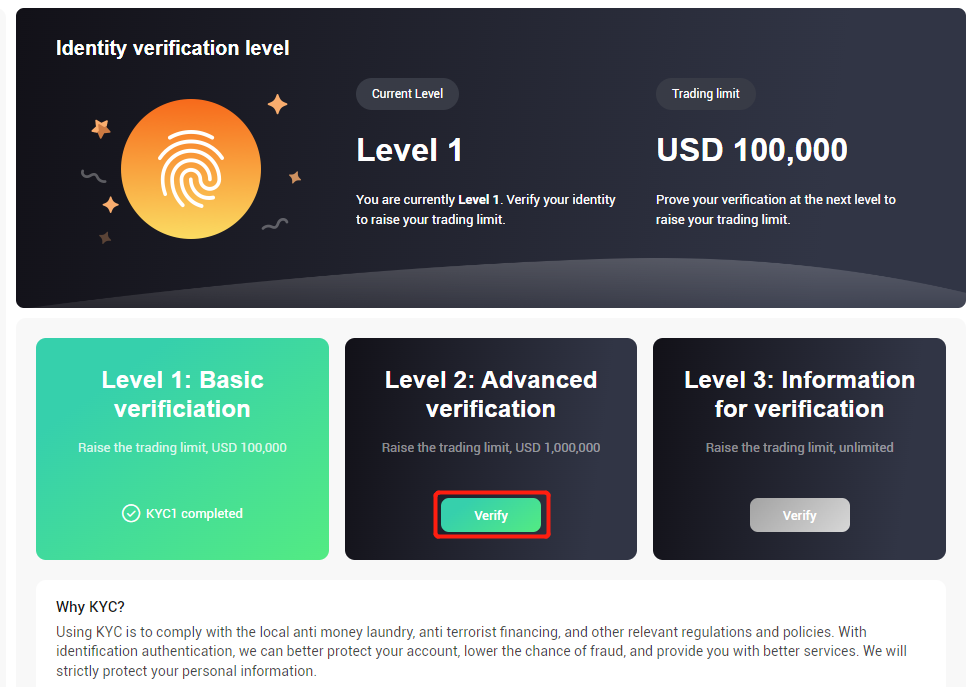972x687 pixels.
Task: Open the Level 1 Basic verification card
Action: click(182, 449)
